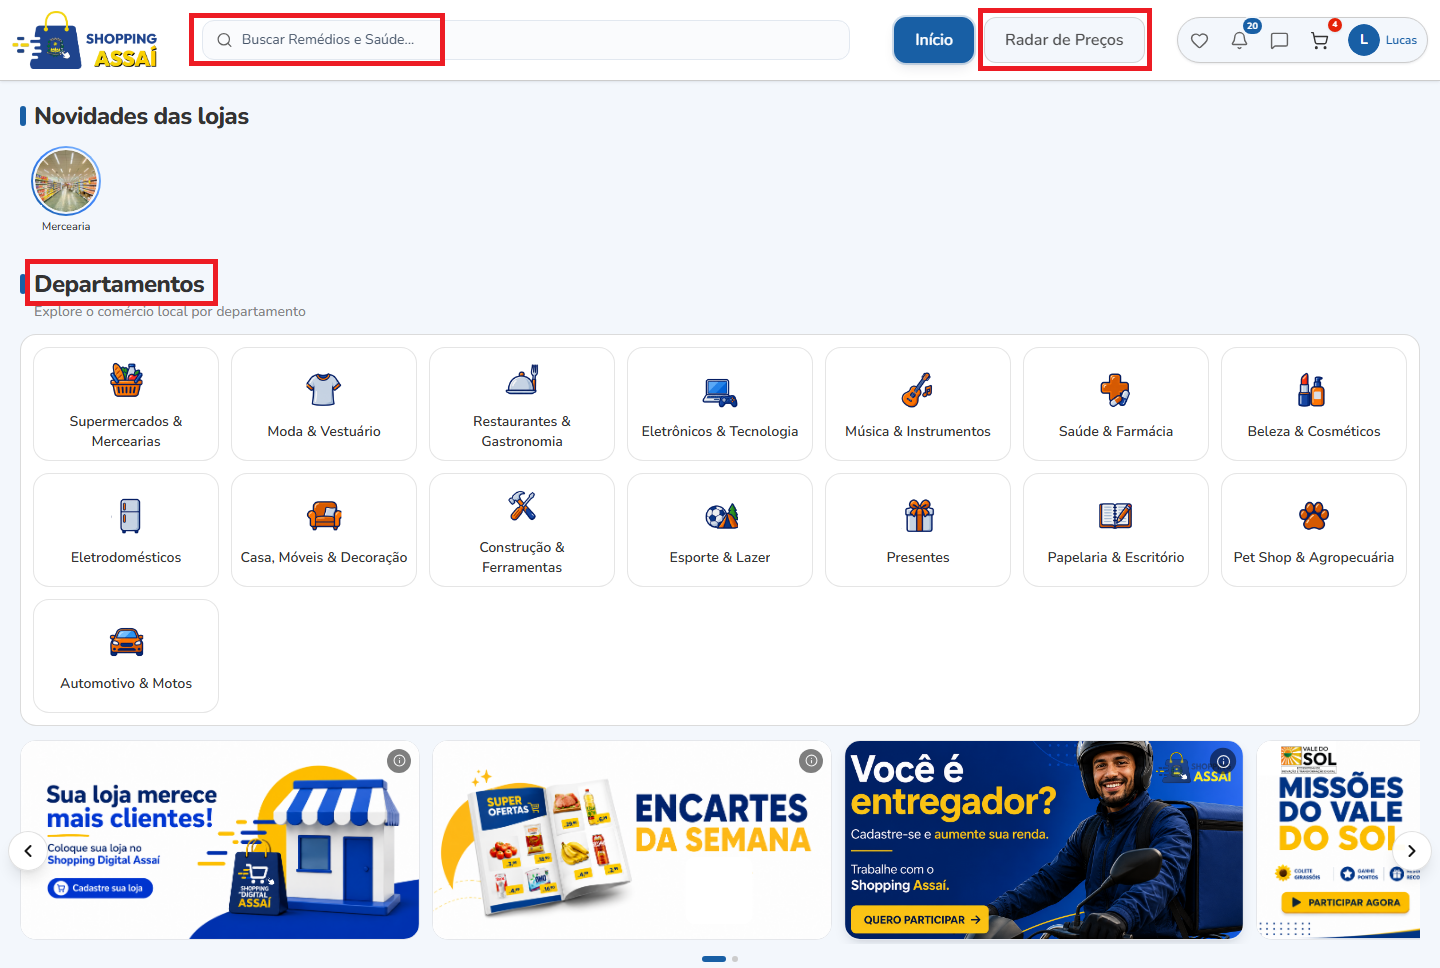
Task: Click the Automotivo & Motos label
Action: point(126,683)
